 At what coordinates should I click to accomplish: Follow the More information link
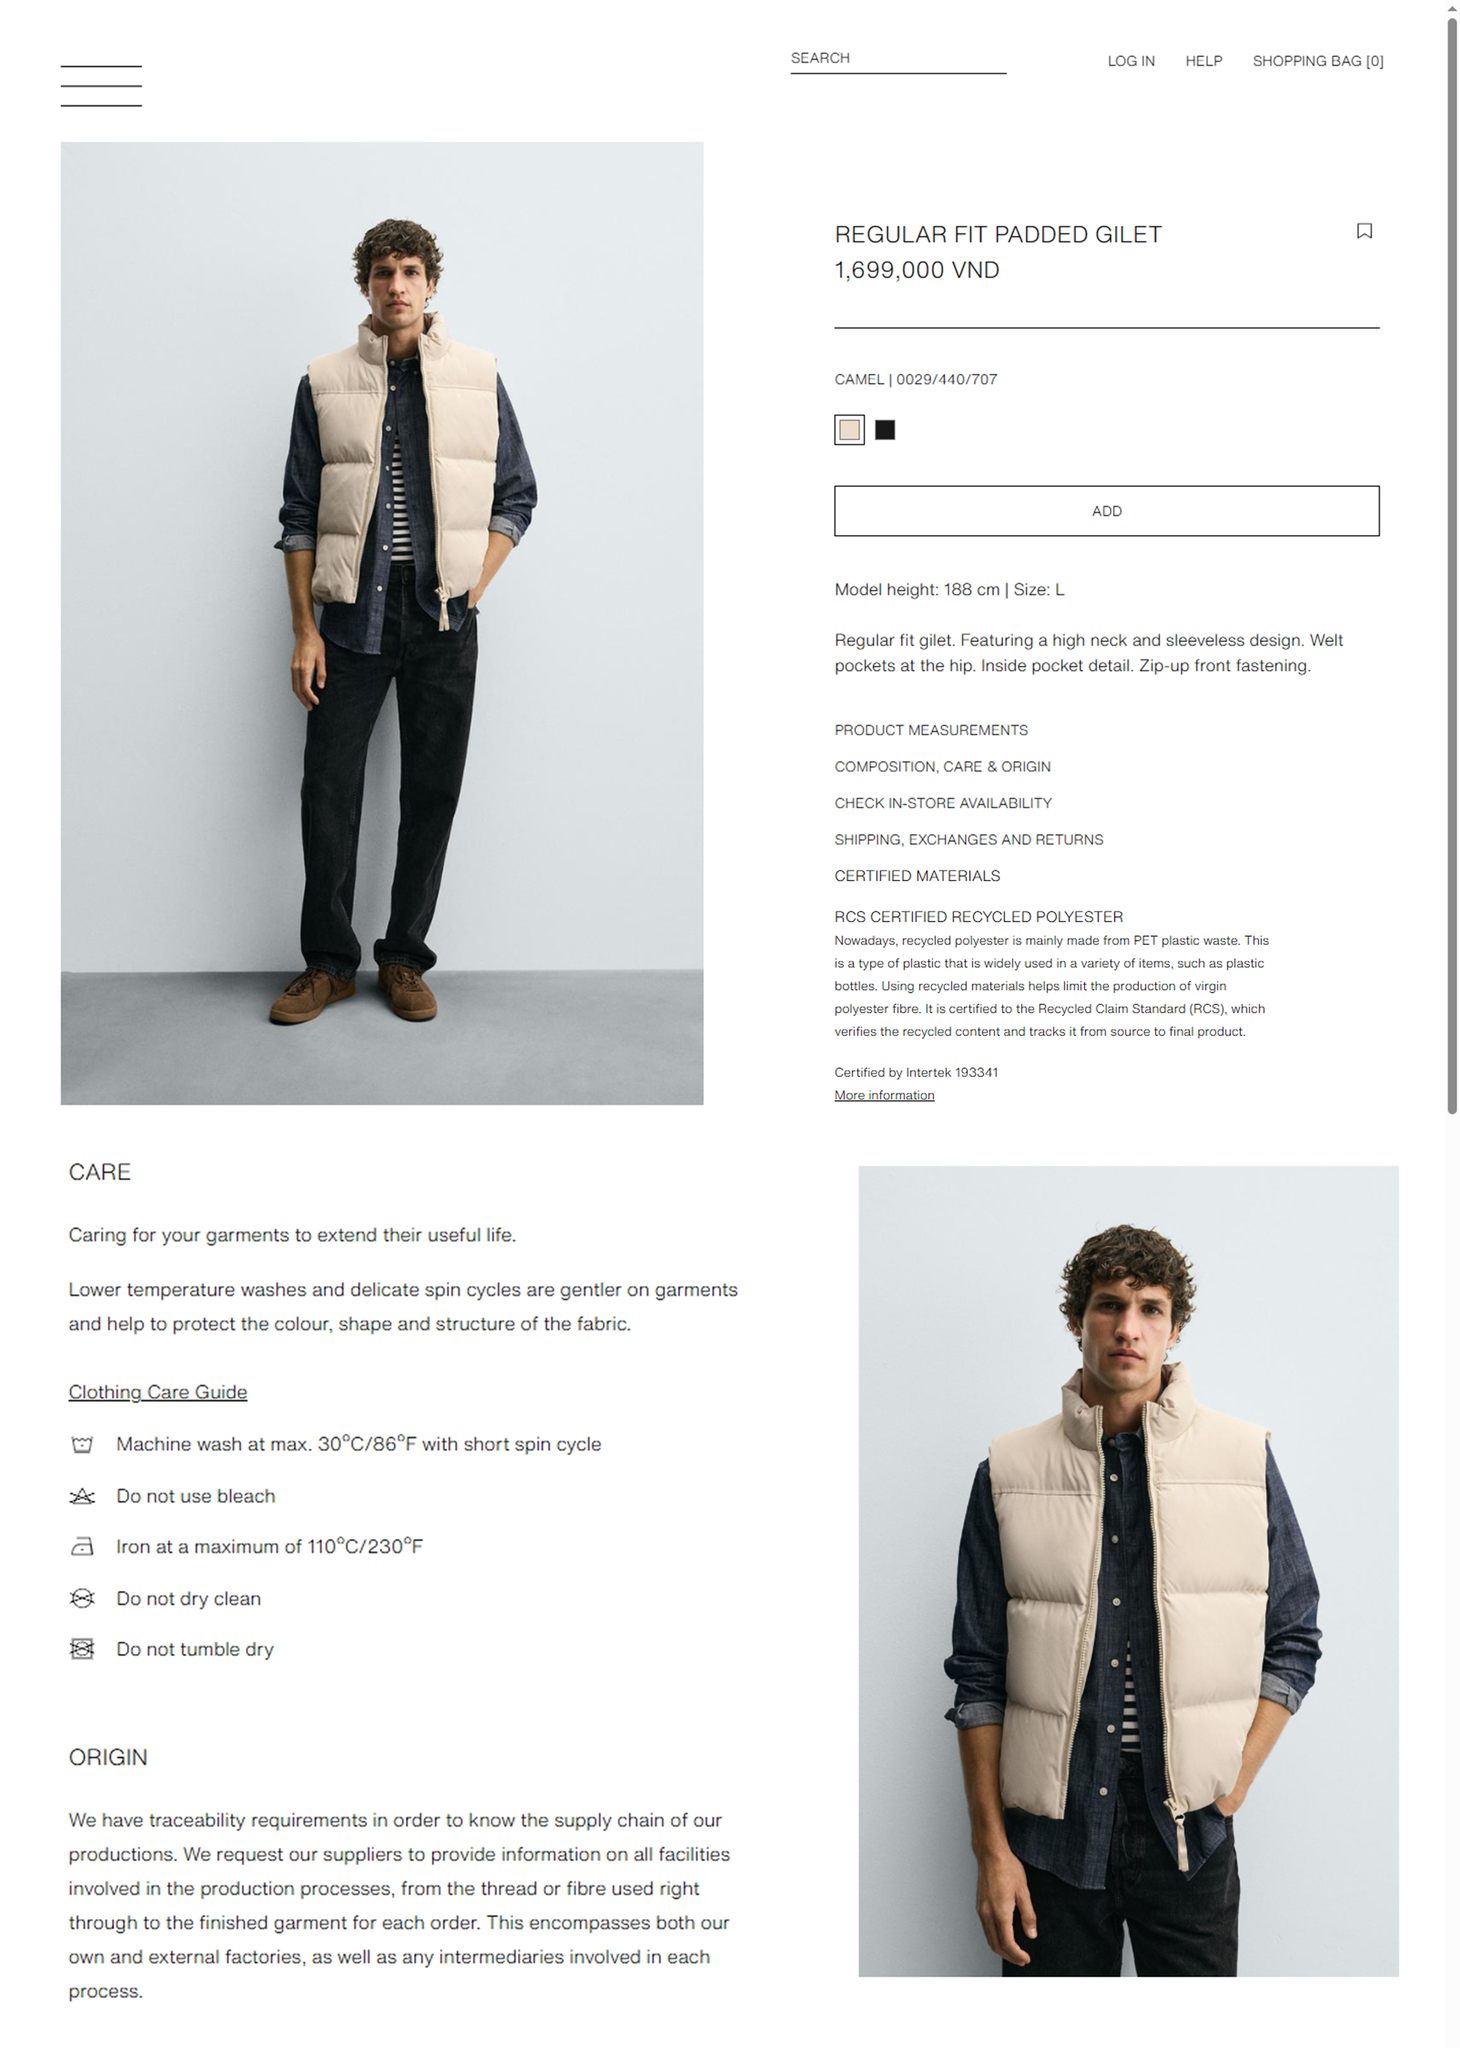tap(884, 1095)
